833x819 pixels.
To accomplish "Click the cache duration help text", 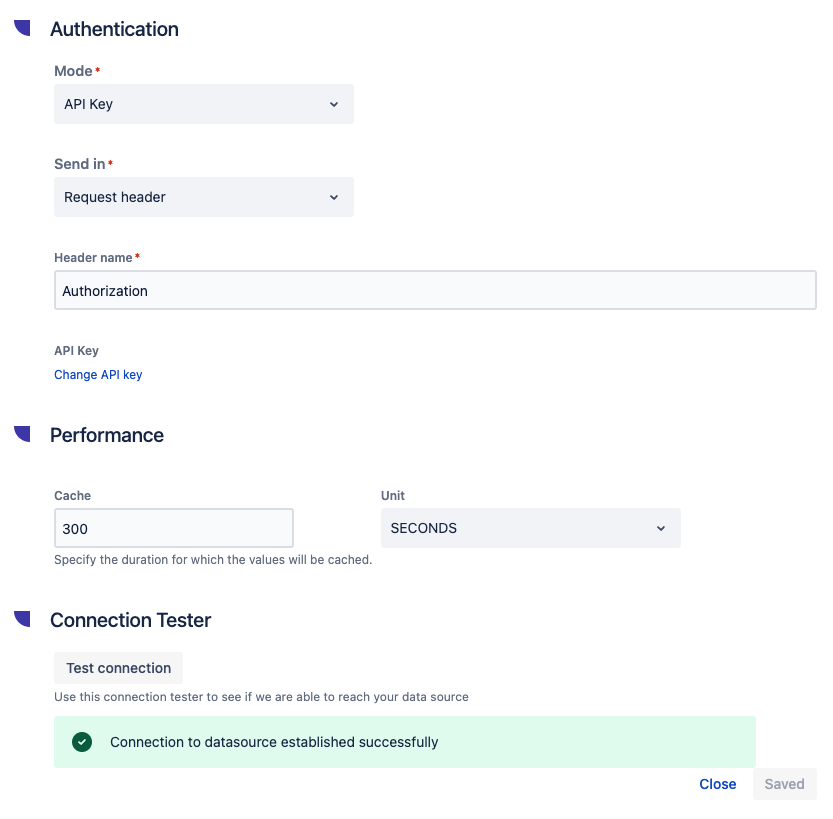I will point(213,560).
